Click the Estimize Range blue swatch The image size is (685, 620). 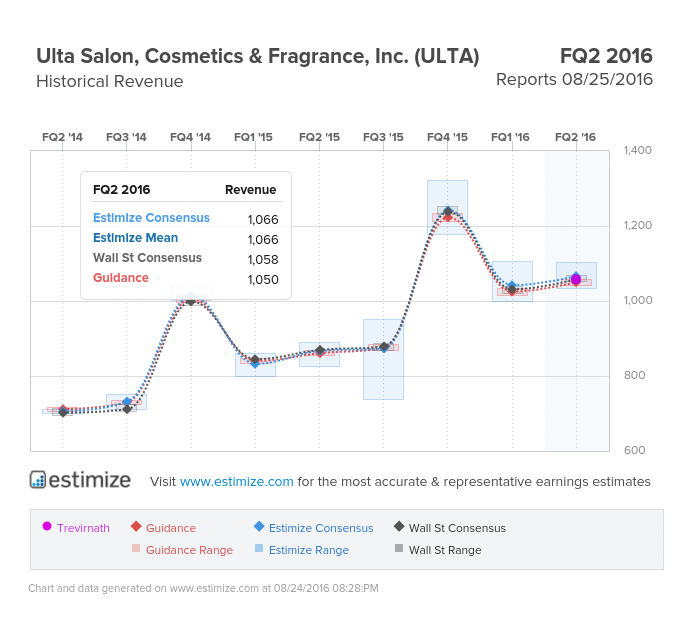(x=259, y=548)
